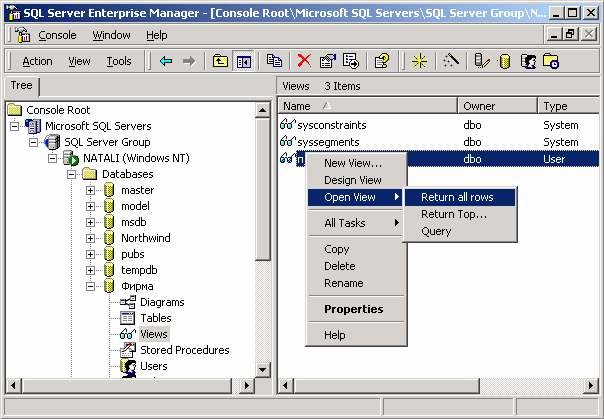604x419 pixels.
Task: Click the New Job folder clock icon
Action: point(551,61)
